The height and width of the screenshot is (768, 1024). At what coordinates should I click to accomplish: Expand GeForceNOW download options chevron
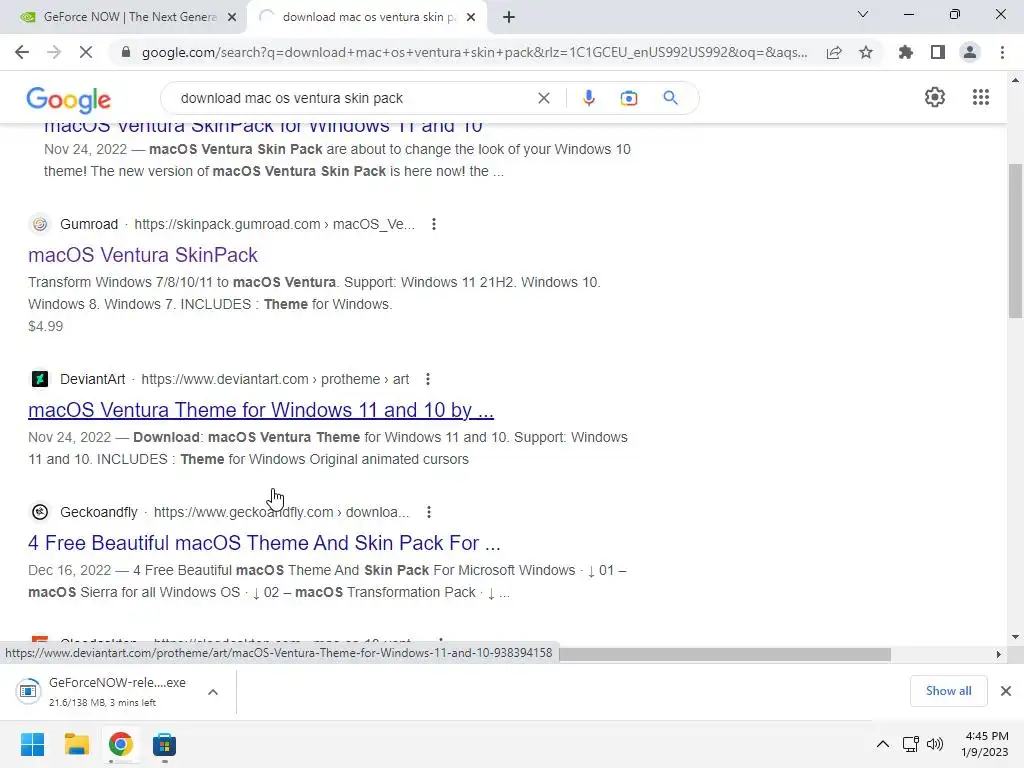pyautogui.click(x=213, y=692)
